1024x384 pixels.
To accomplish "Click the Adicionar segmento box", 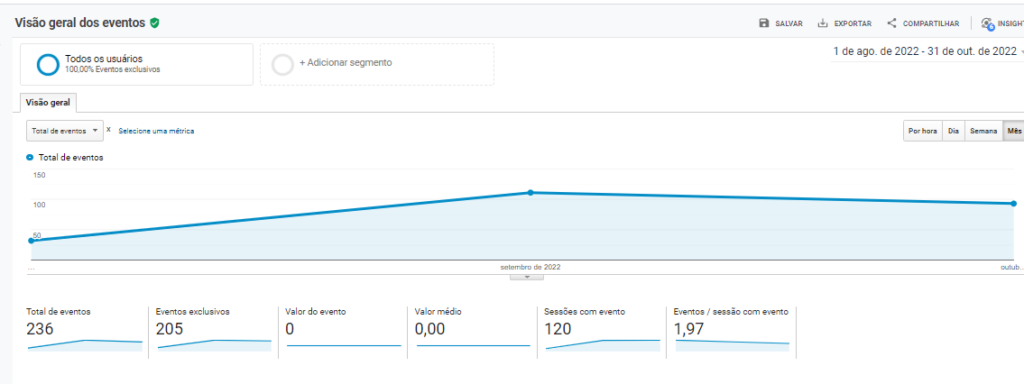I will click(x=377, y=64).
